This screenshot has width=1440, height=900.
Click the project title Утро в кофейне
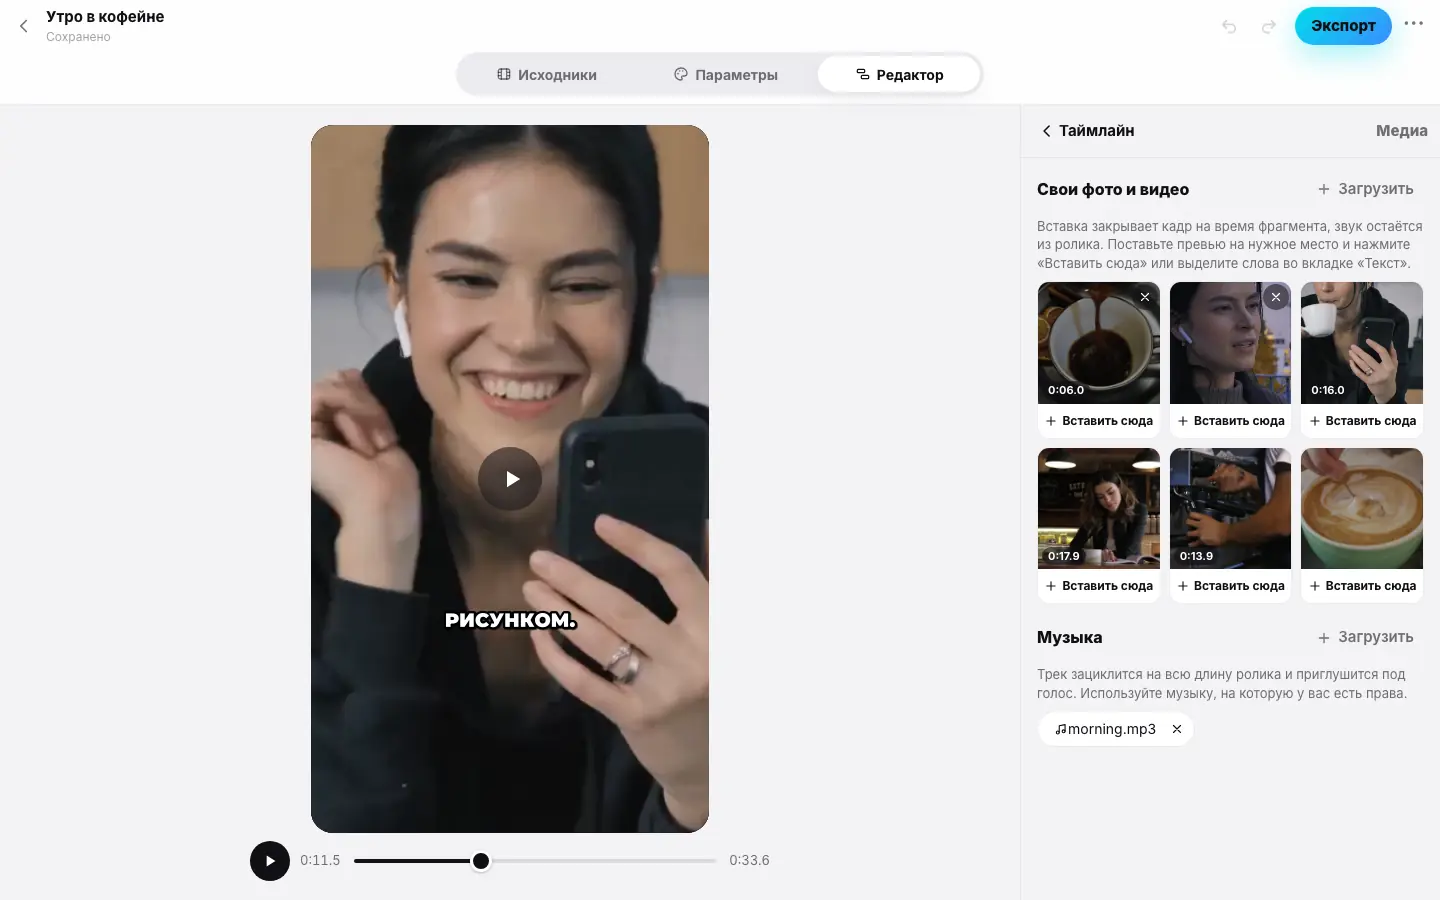coord(105,17)
